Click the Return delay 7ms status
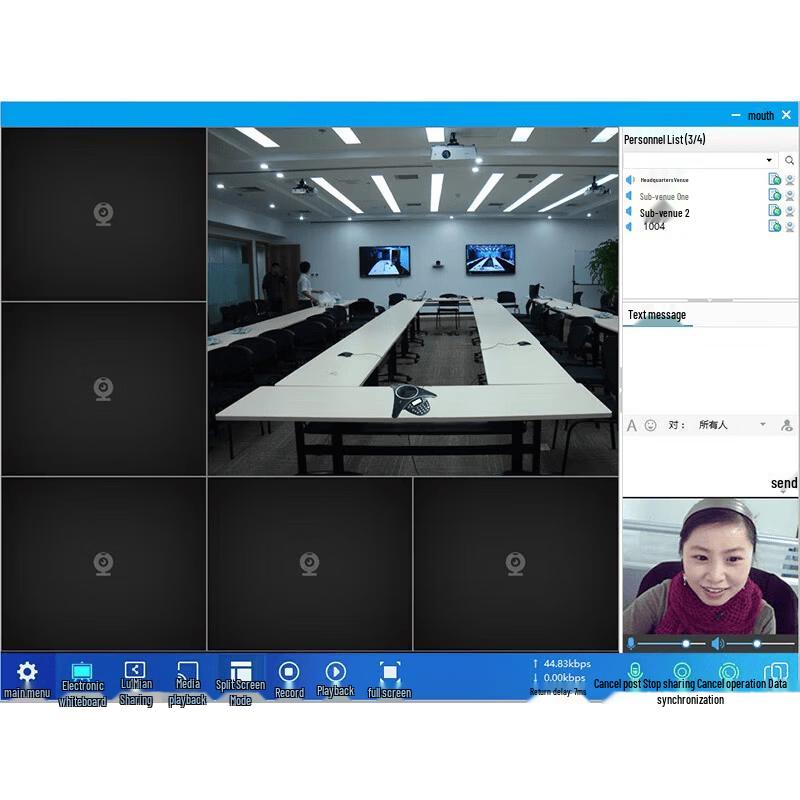The width and height of the screenshot is (800, 800). coord(558,692)
